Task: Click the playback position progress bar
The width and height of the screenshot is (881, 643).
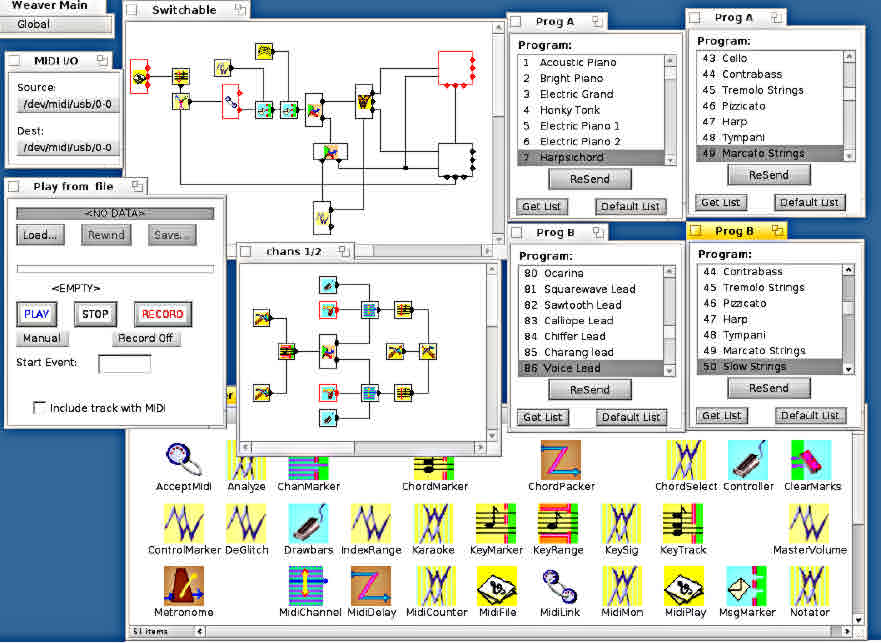Action: click(115, 269)
